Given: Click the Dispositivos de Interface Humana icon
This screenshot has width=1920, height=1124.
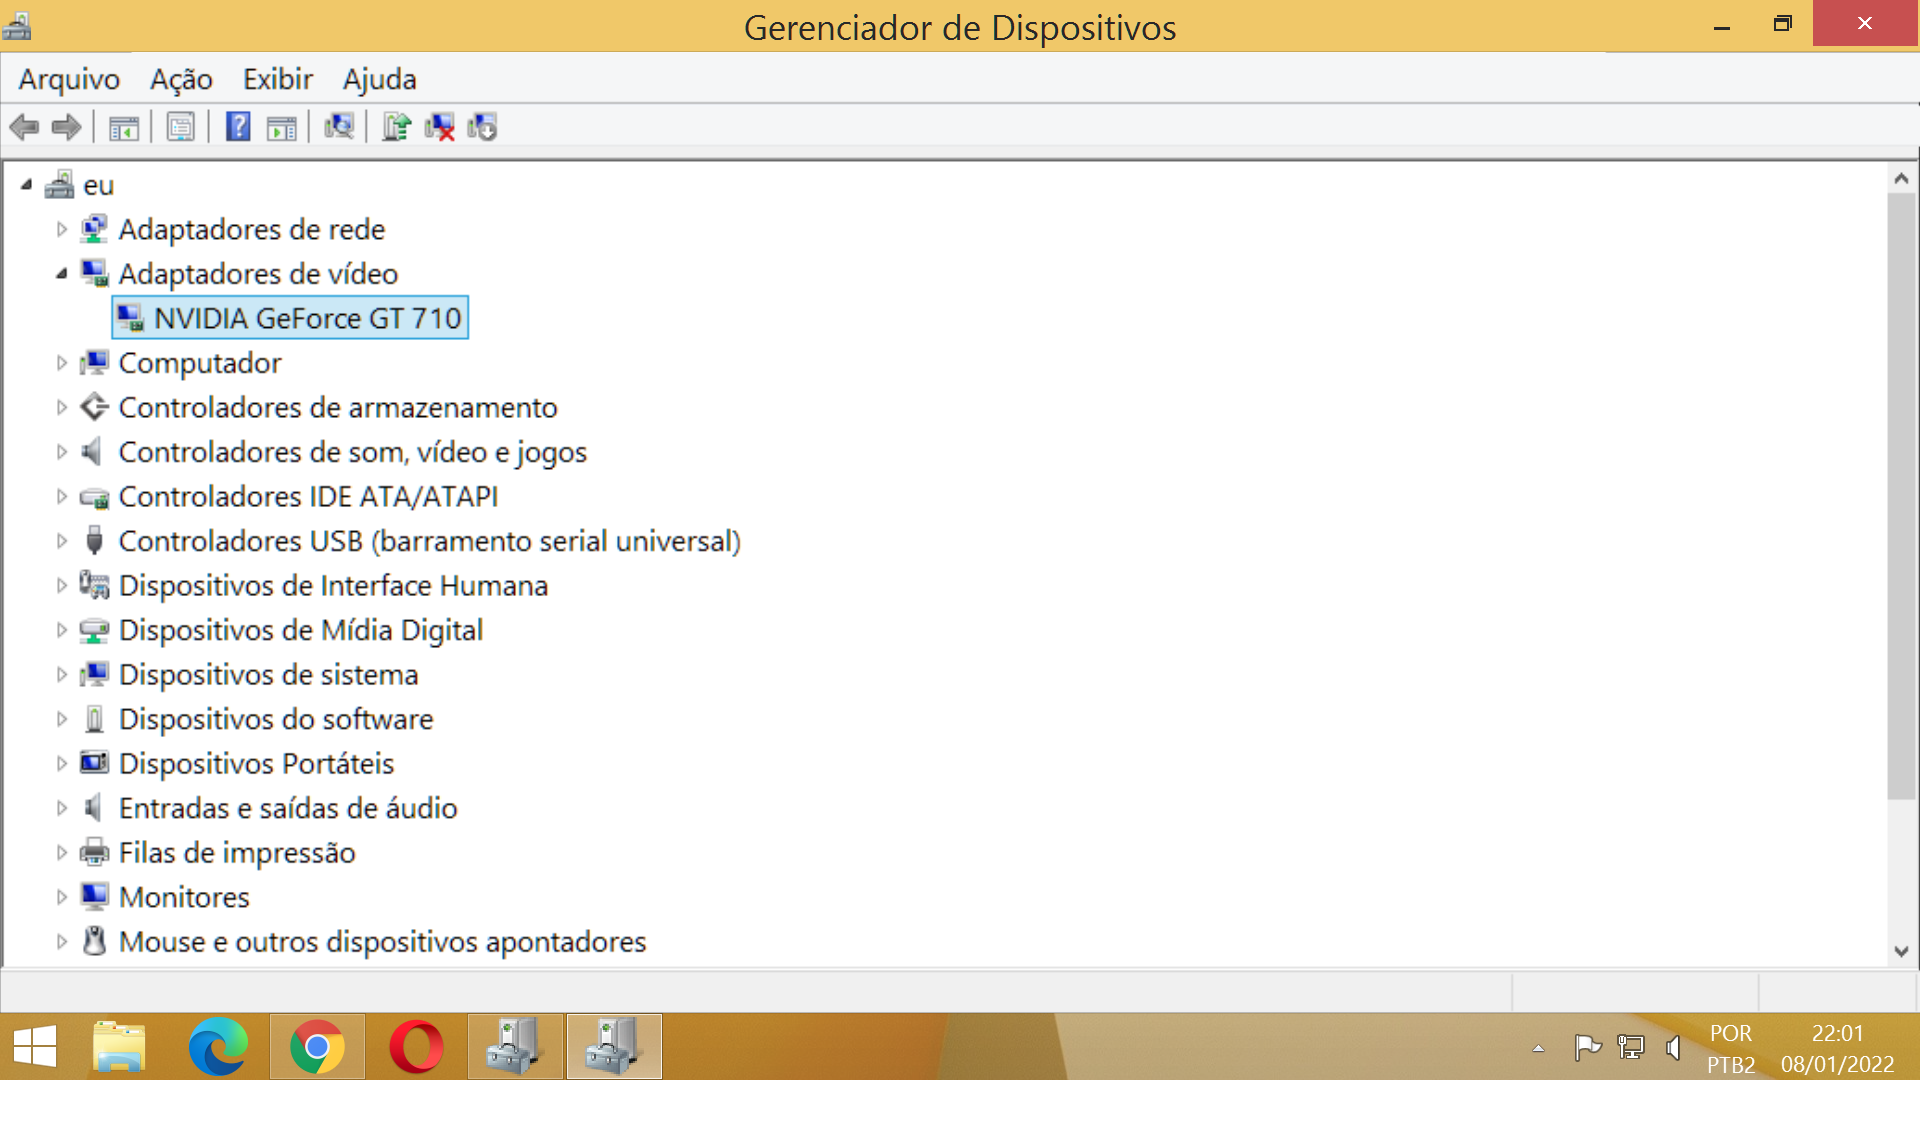Looking at the screenshot, I should 94,585.
